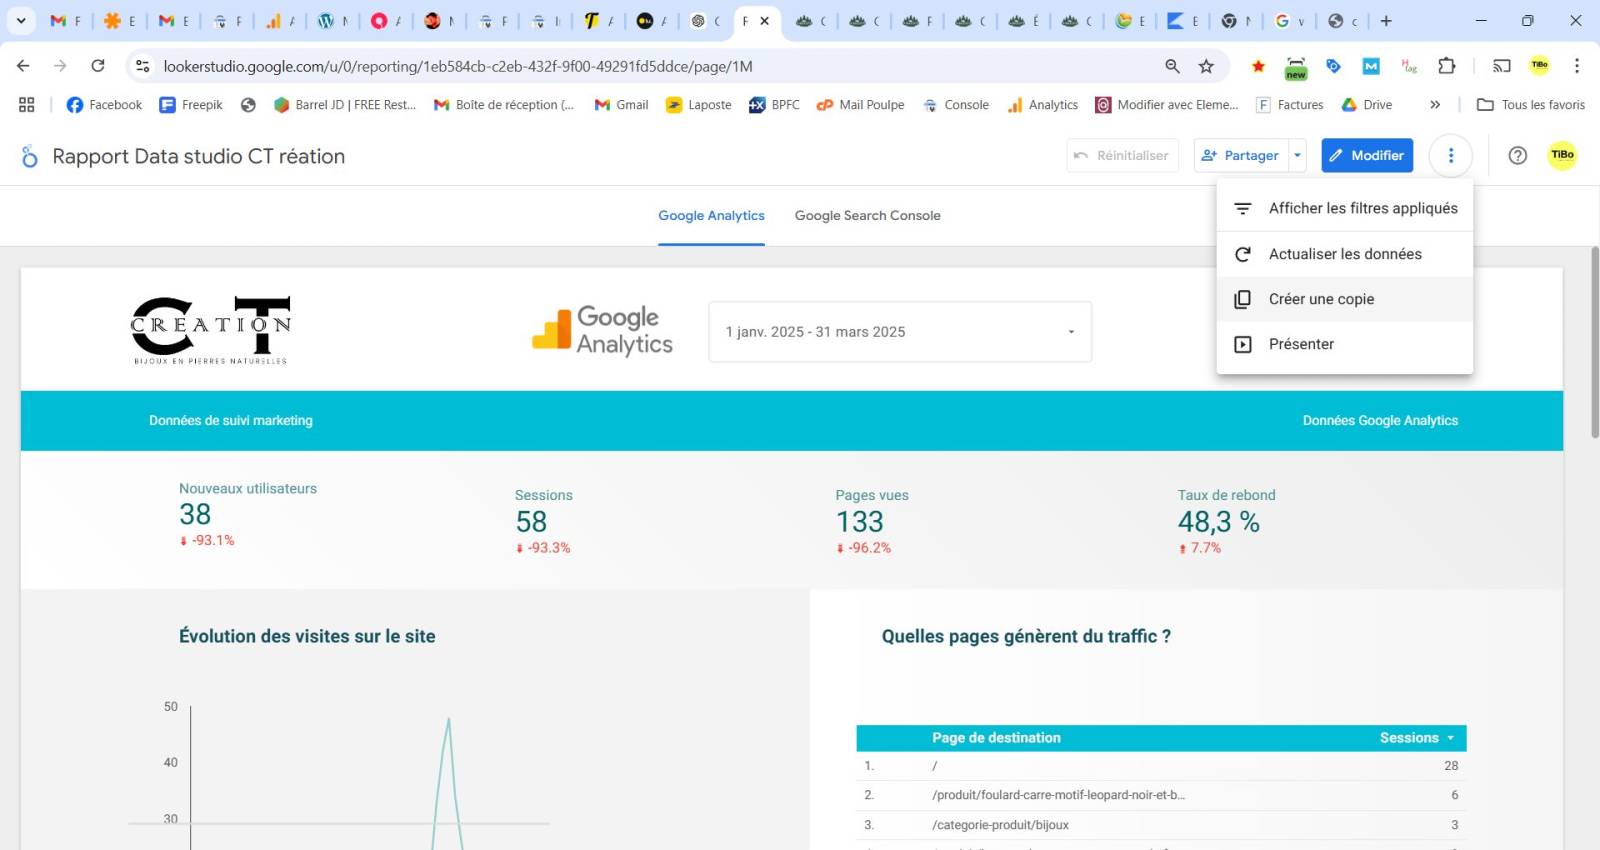Open the Facebook bookmark
The width and height of the screenshot is (1600, 850).
(x=104, y=105)
